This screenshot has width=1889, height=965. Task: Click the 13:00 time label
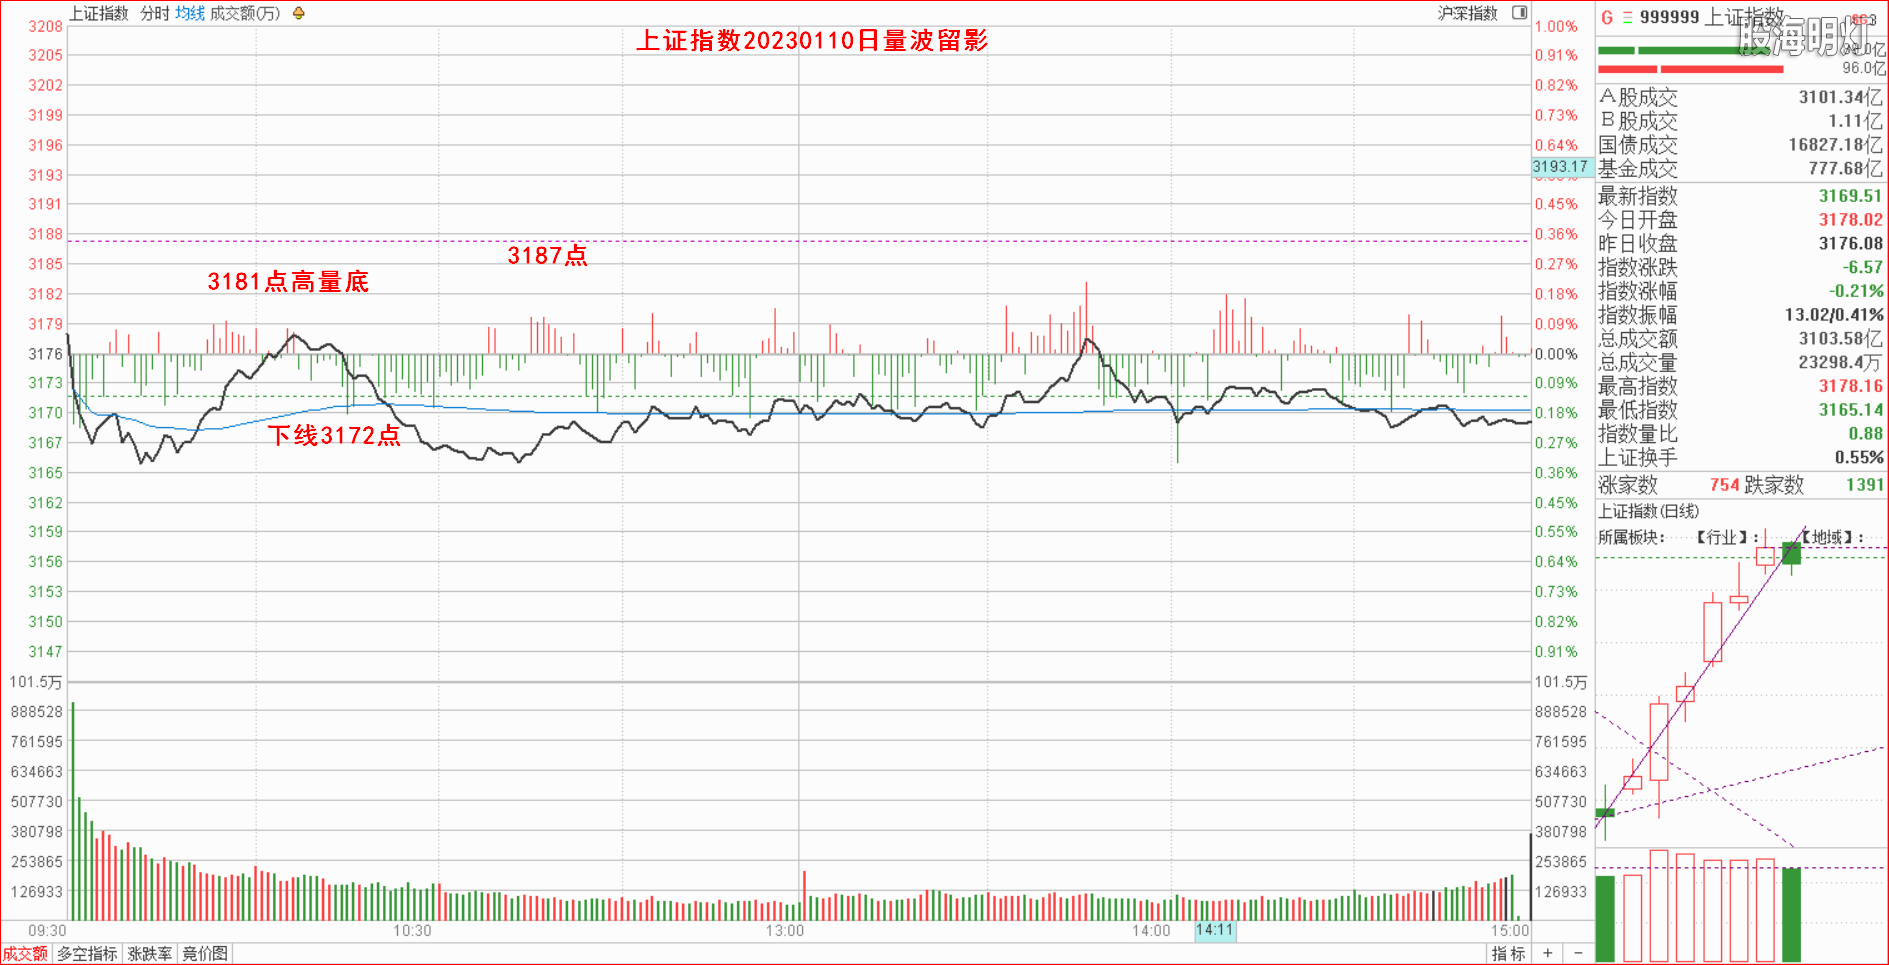(x=785, y=931)
